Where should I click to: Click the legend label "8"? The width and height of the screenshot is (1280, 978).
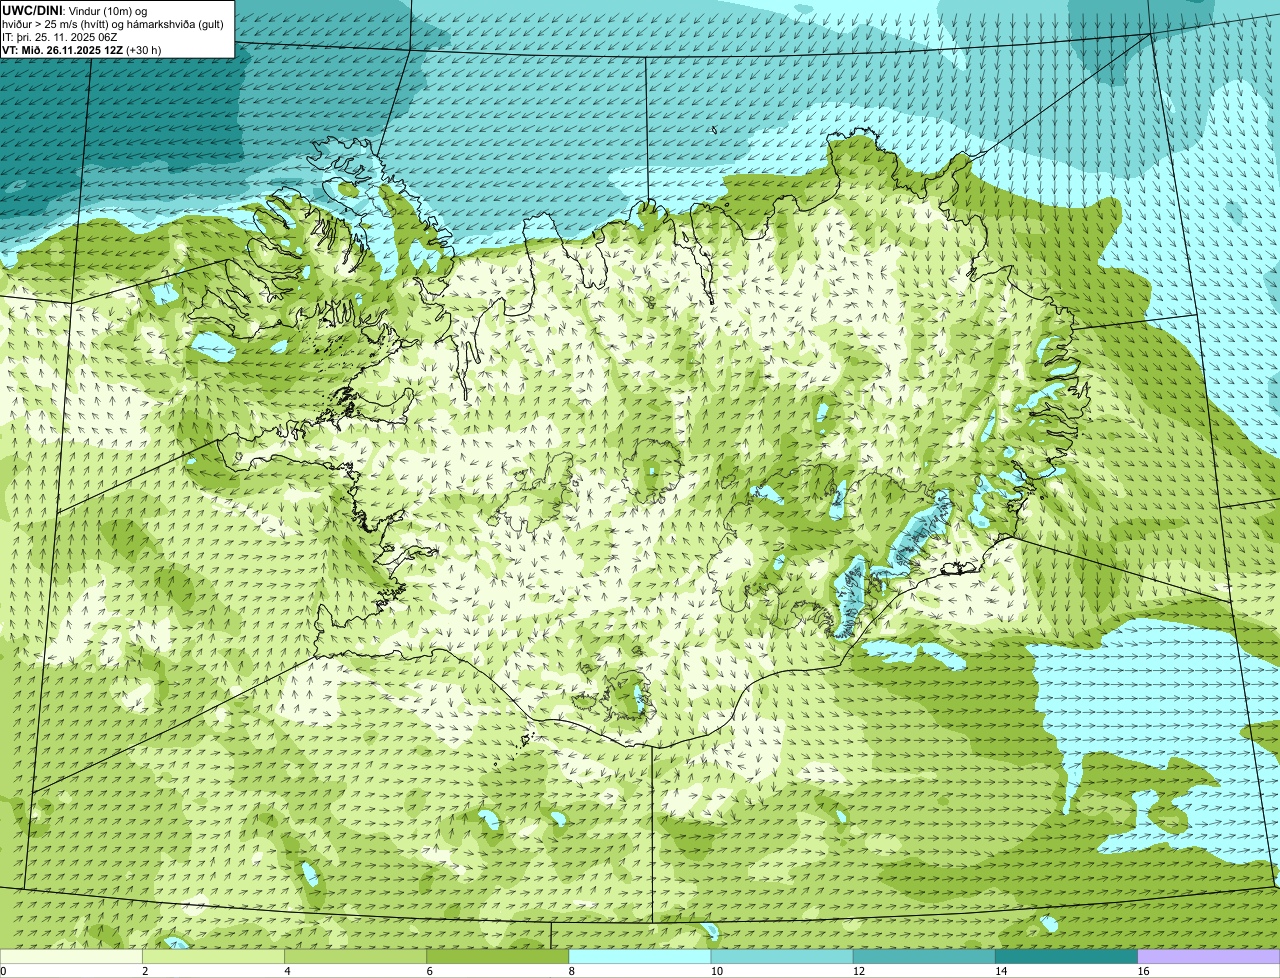click(x=572, y=971)
